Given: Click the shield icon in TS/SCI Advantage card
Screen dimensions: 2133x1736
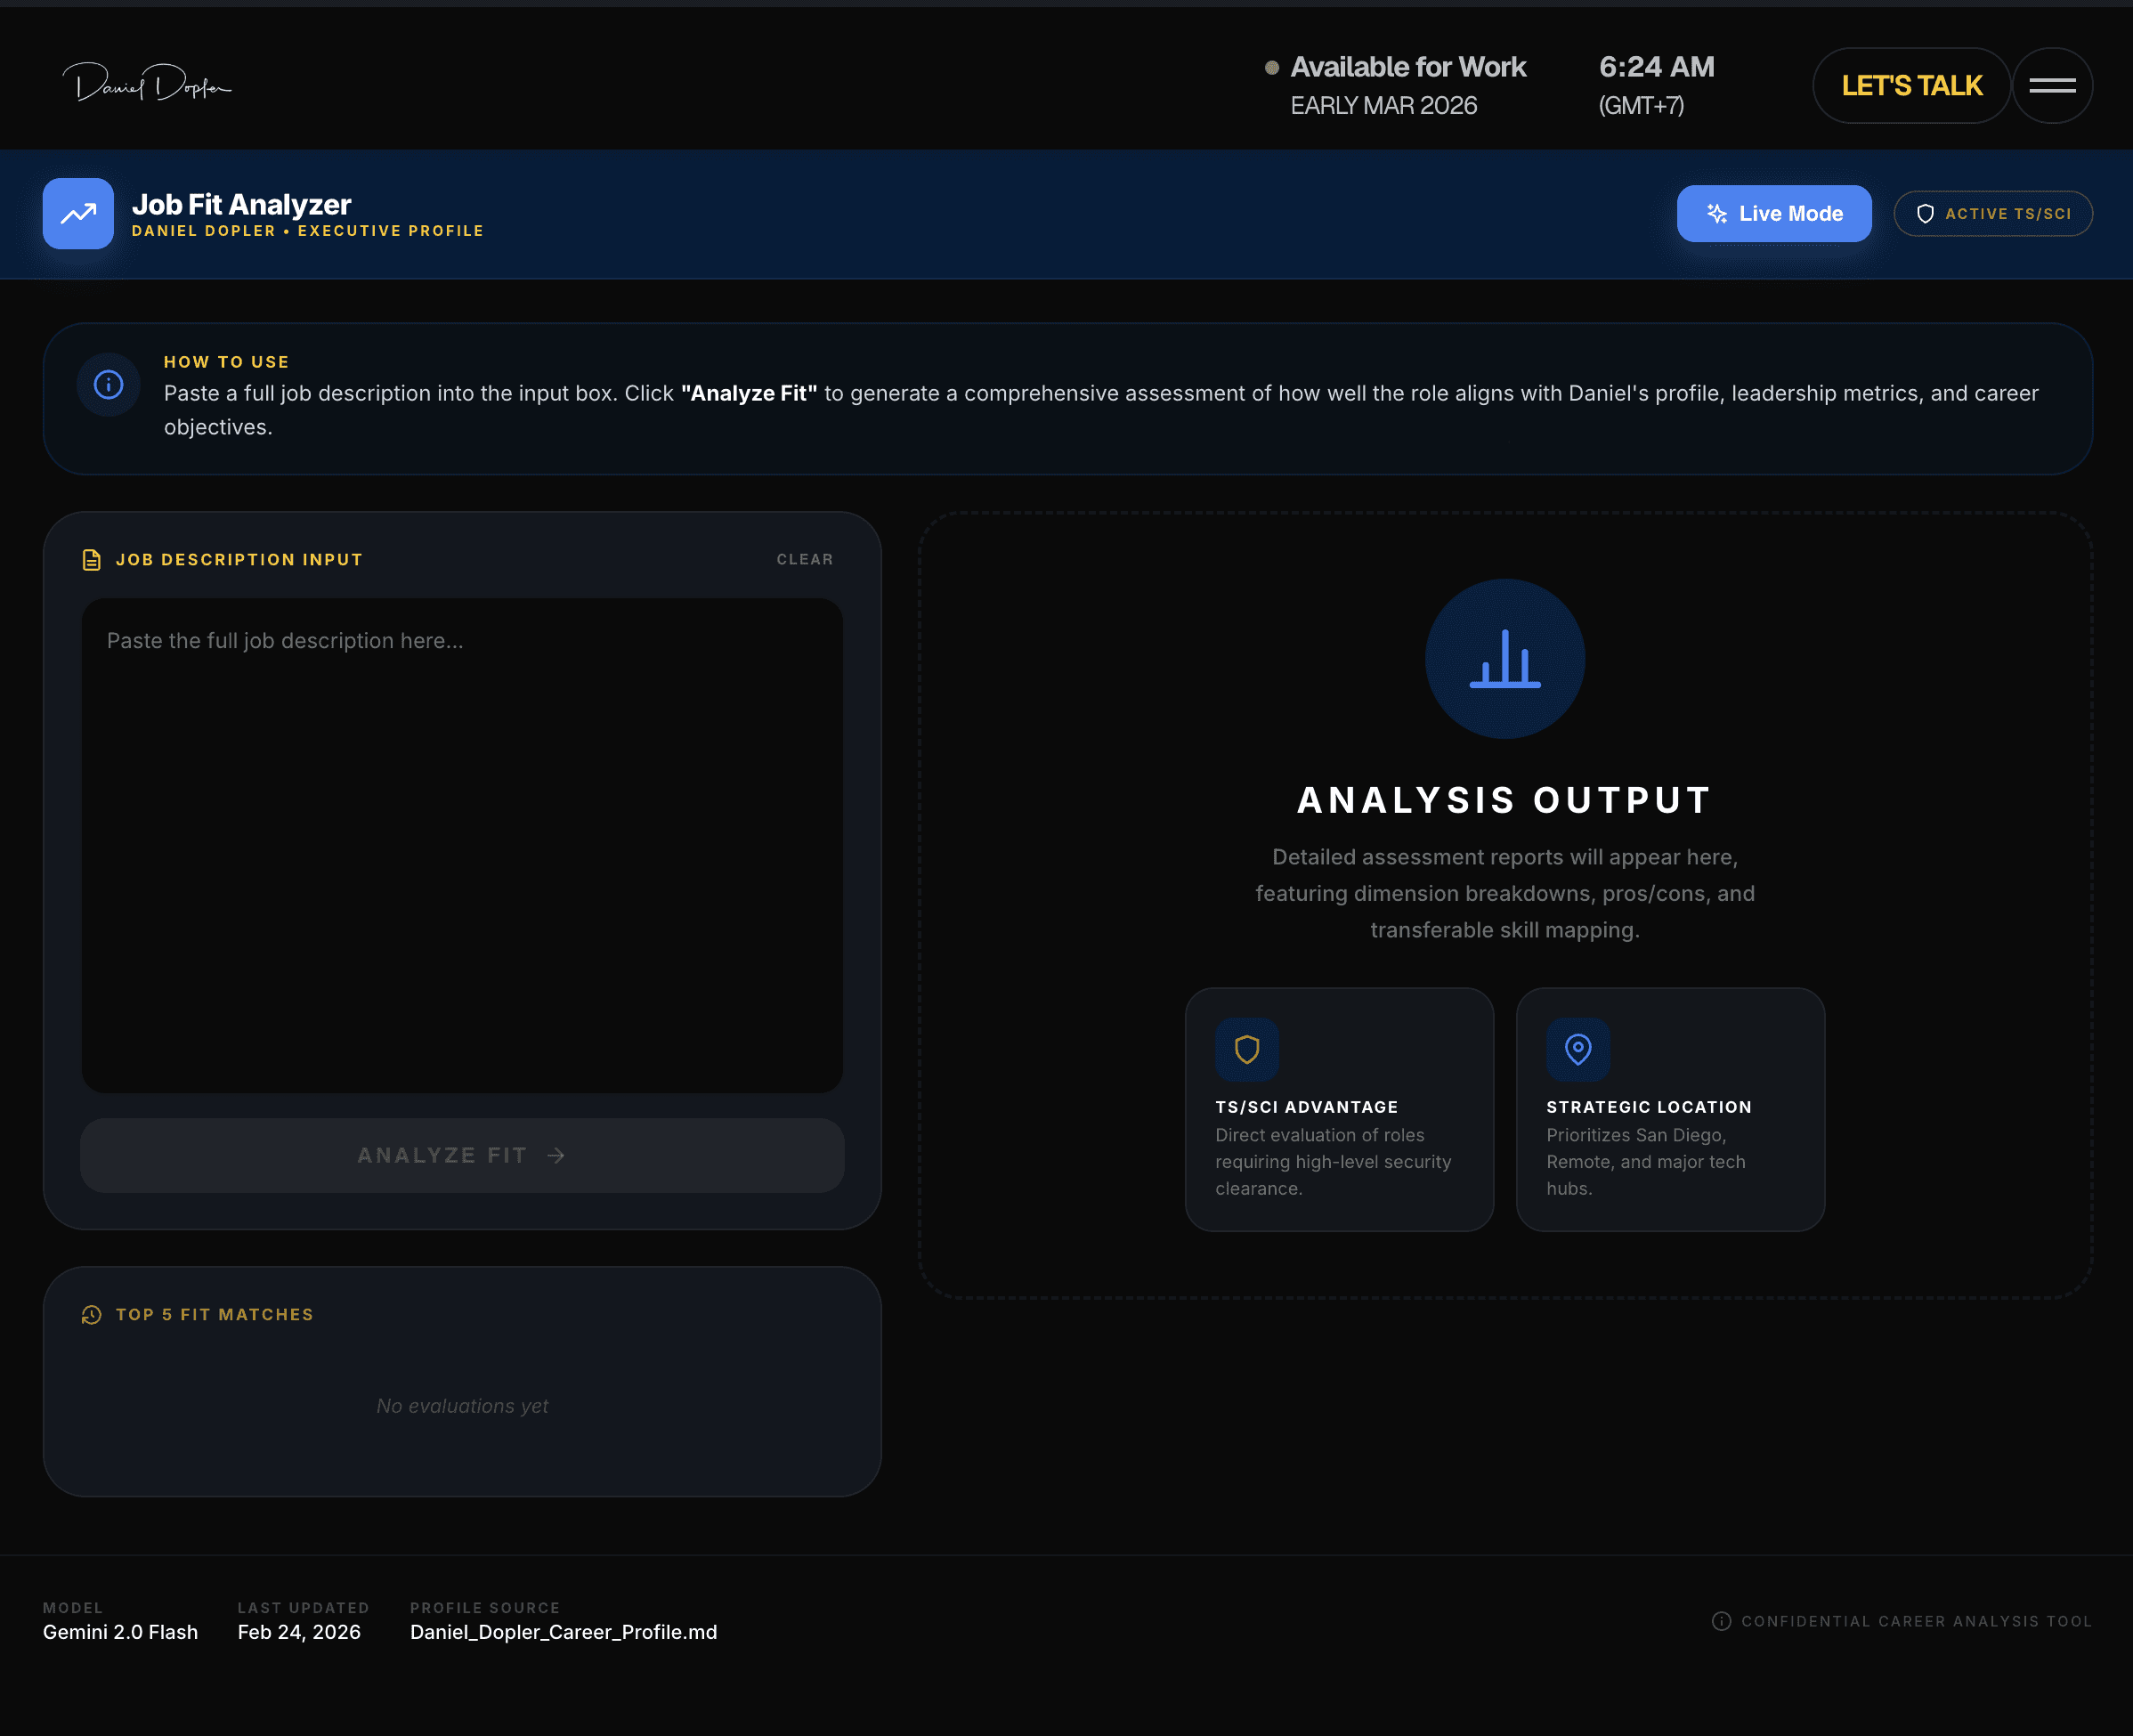Looking at the screenshot, I should pyautogui.click(x=1246, y=1049).
